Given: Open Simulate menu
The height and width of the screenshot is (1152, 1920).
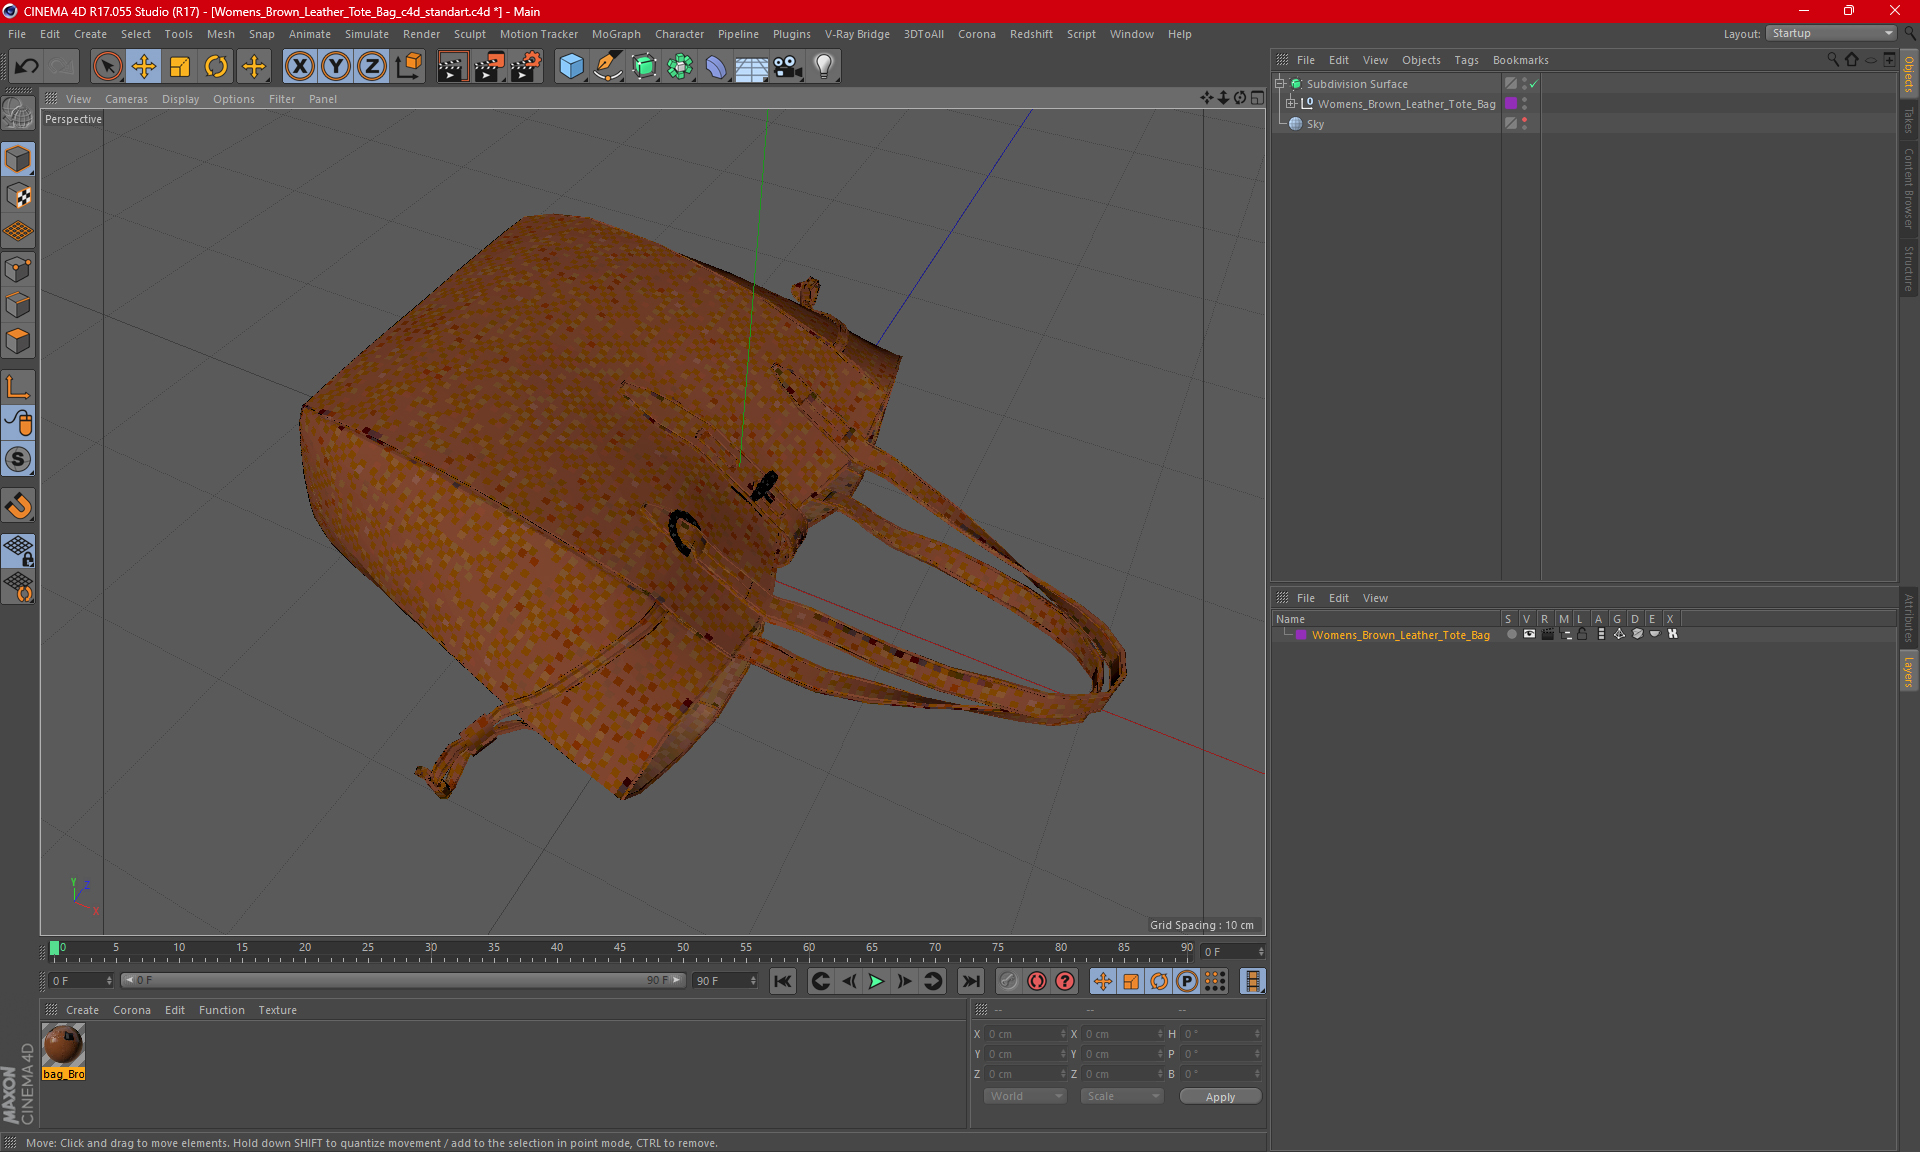Looking at the screenshot, I should (367, 34).
